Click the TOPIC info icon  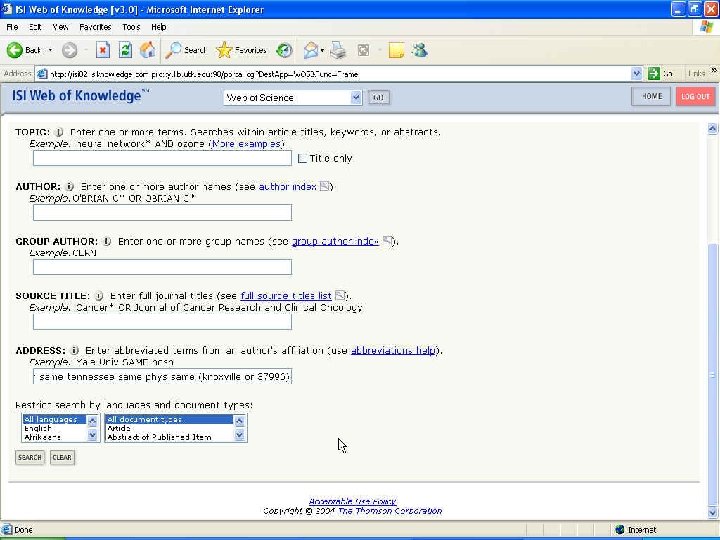[59, 132]
